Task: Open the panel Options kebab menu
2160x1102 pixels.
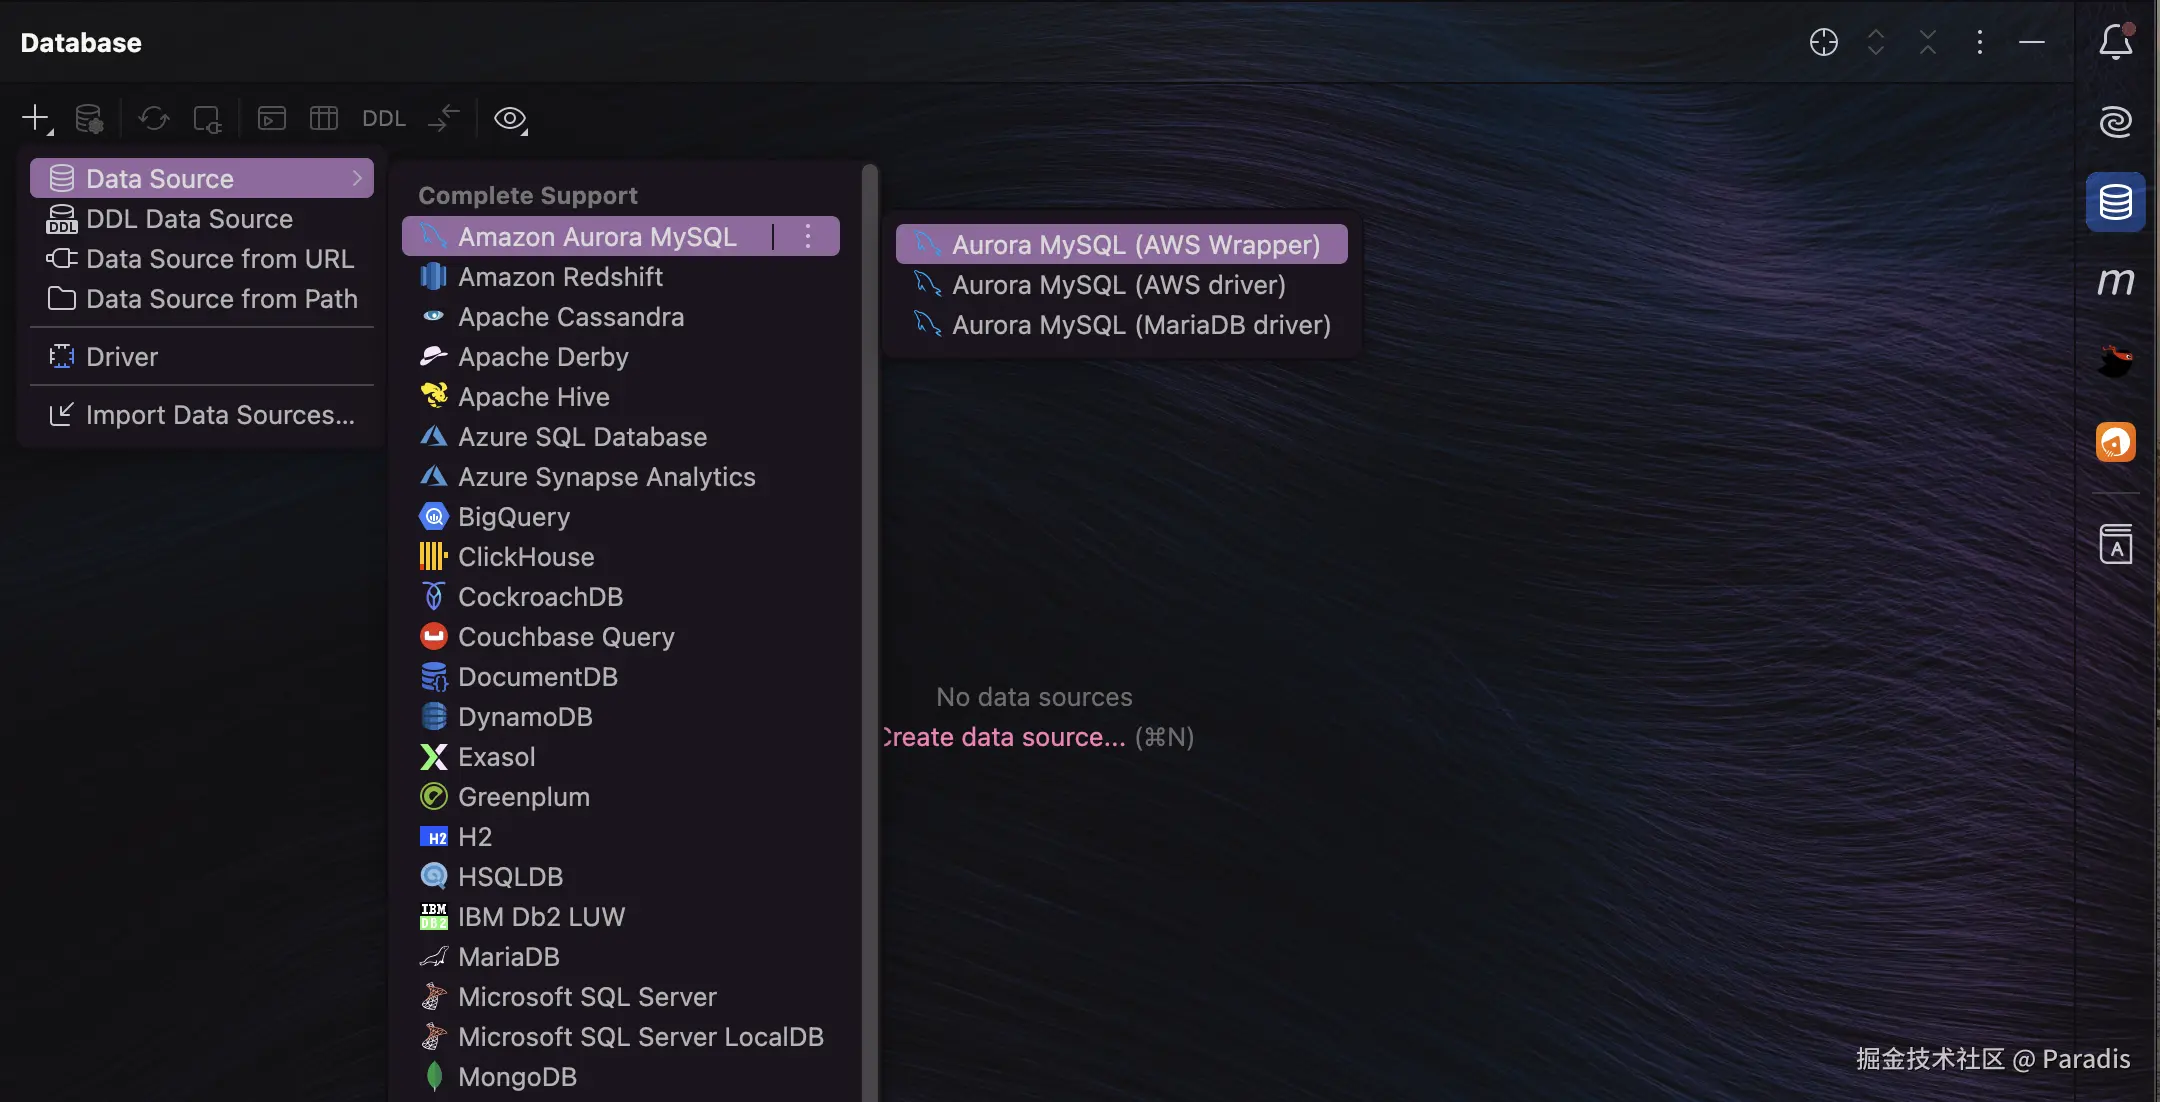Action: 1980,42
